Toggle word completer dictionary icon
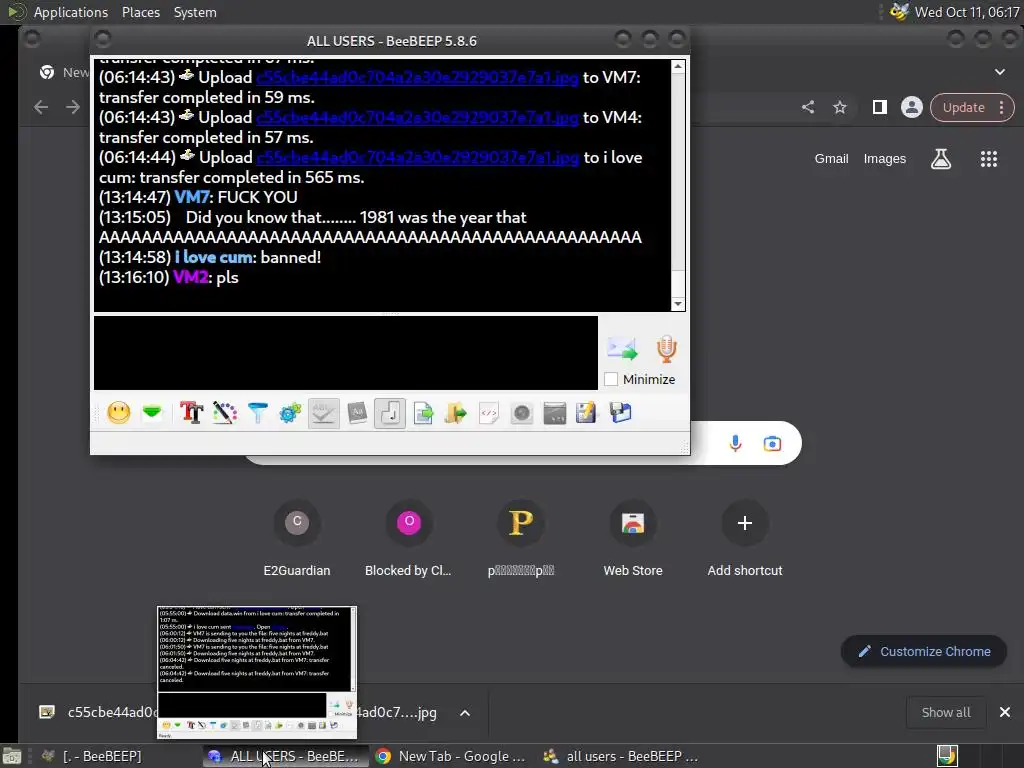 pos(357,413)
